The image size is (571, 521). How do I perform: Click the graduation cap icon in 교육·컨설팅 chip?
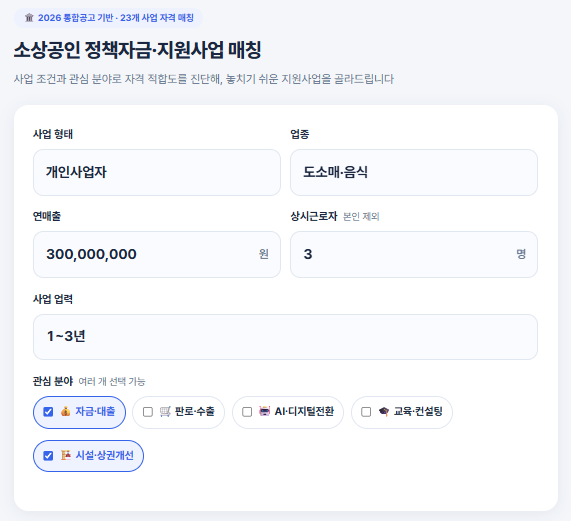coord(384,412)
